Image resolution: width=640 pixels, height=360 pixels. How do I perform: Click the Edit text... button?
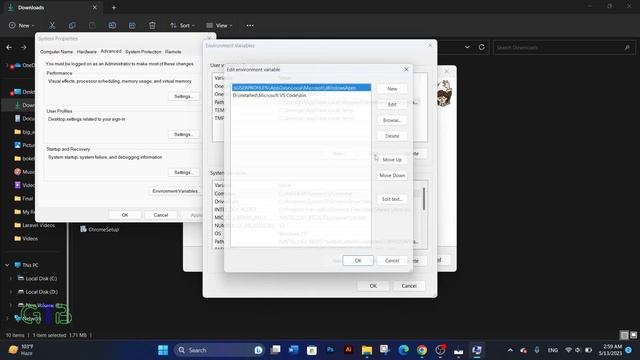point(392,199)
